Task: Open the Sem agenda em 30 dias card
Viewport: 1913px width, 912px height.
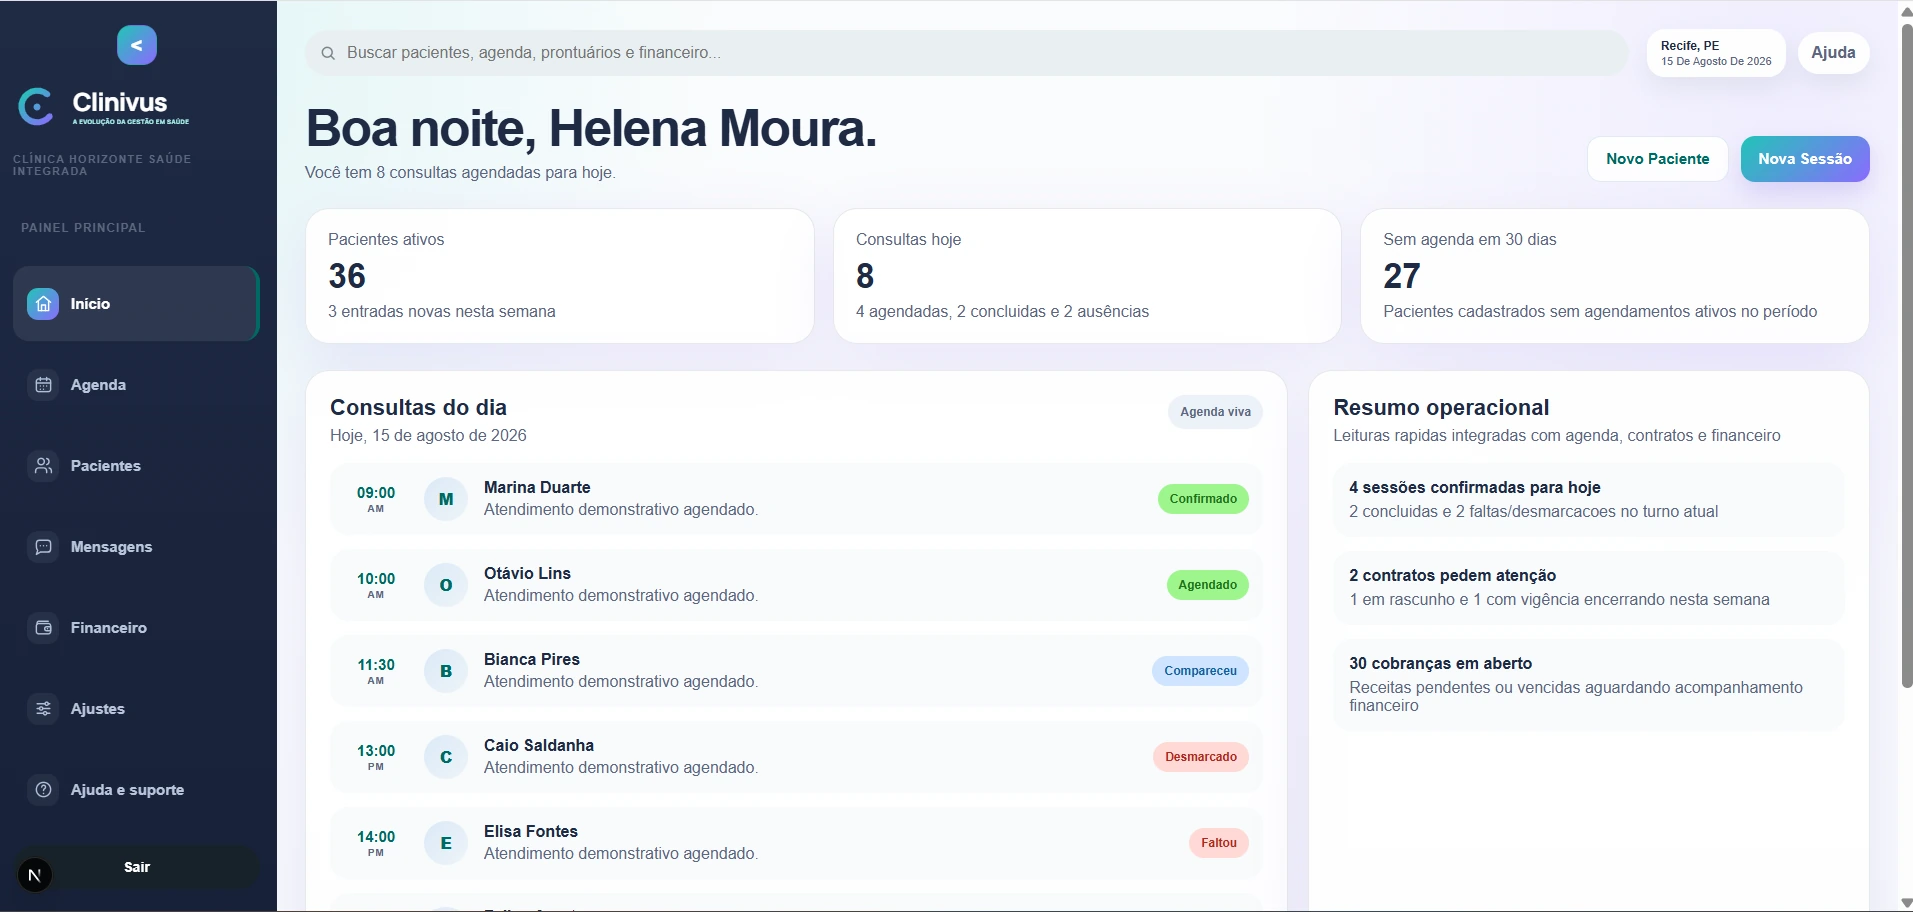Action: click(1614, 276)
